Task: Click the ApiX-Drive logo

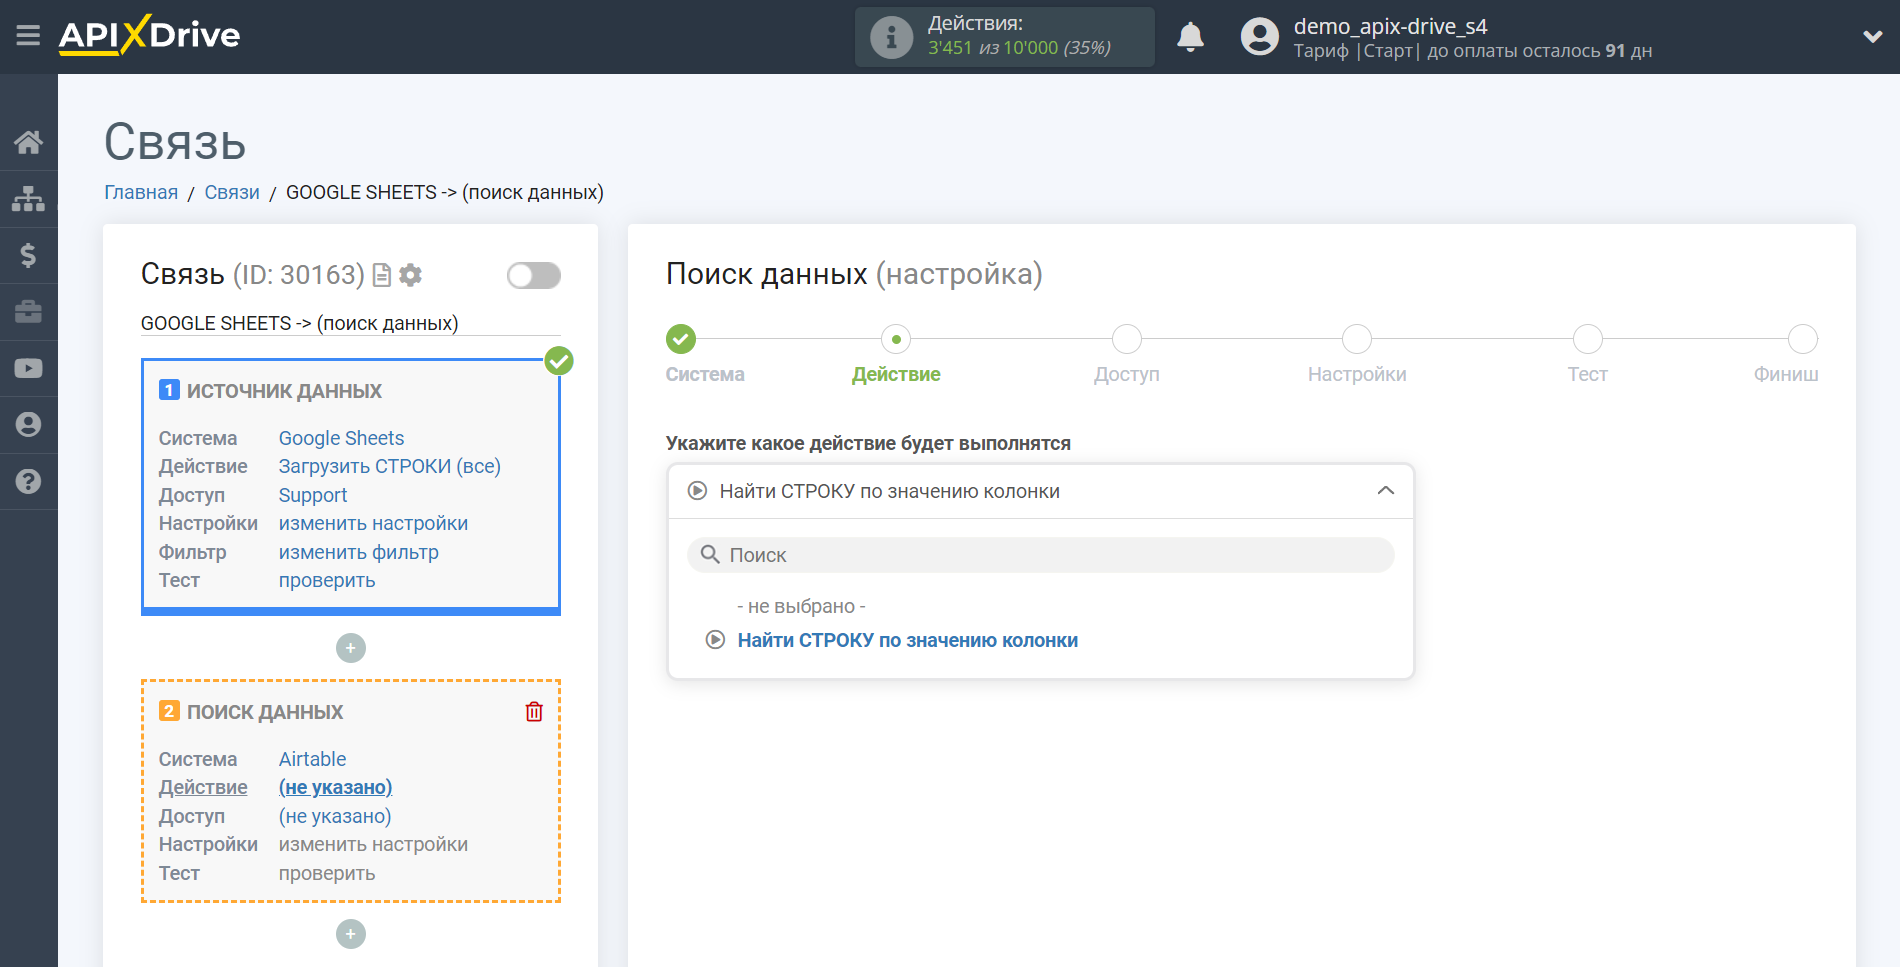Action: click(x=149, y=35)
